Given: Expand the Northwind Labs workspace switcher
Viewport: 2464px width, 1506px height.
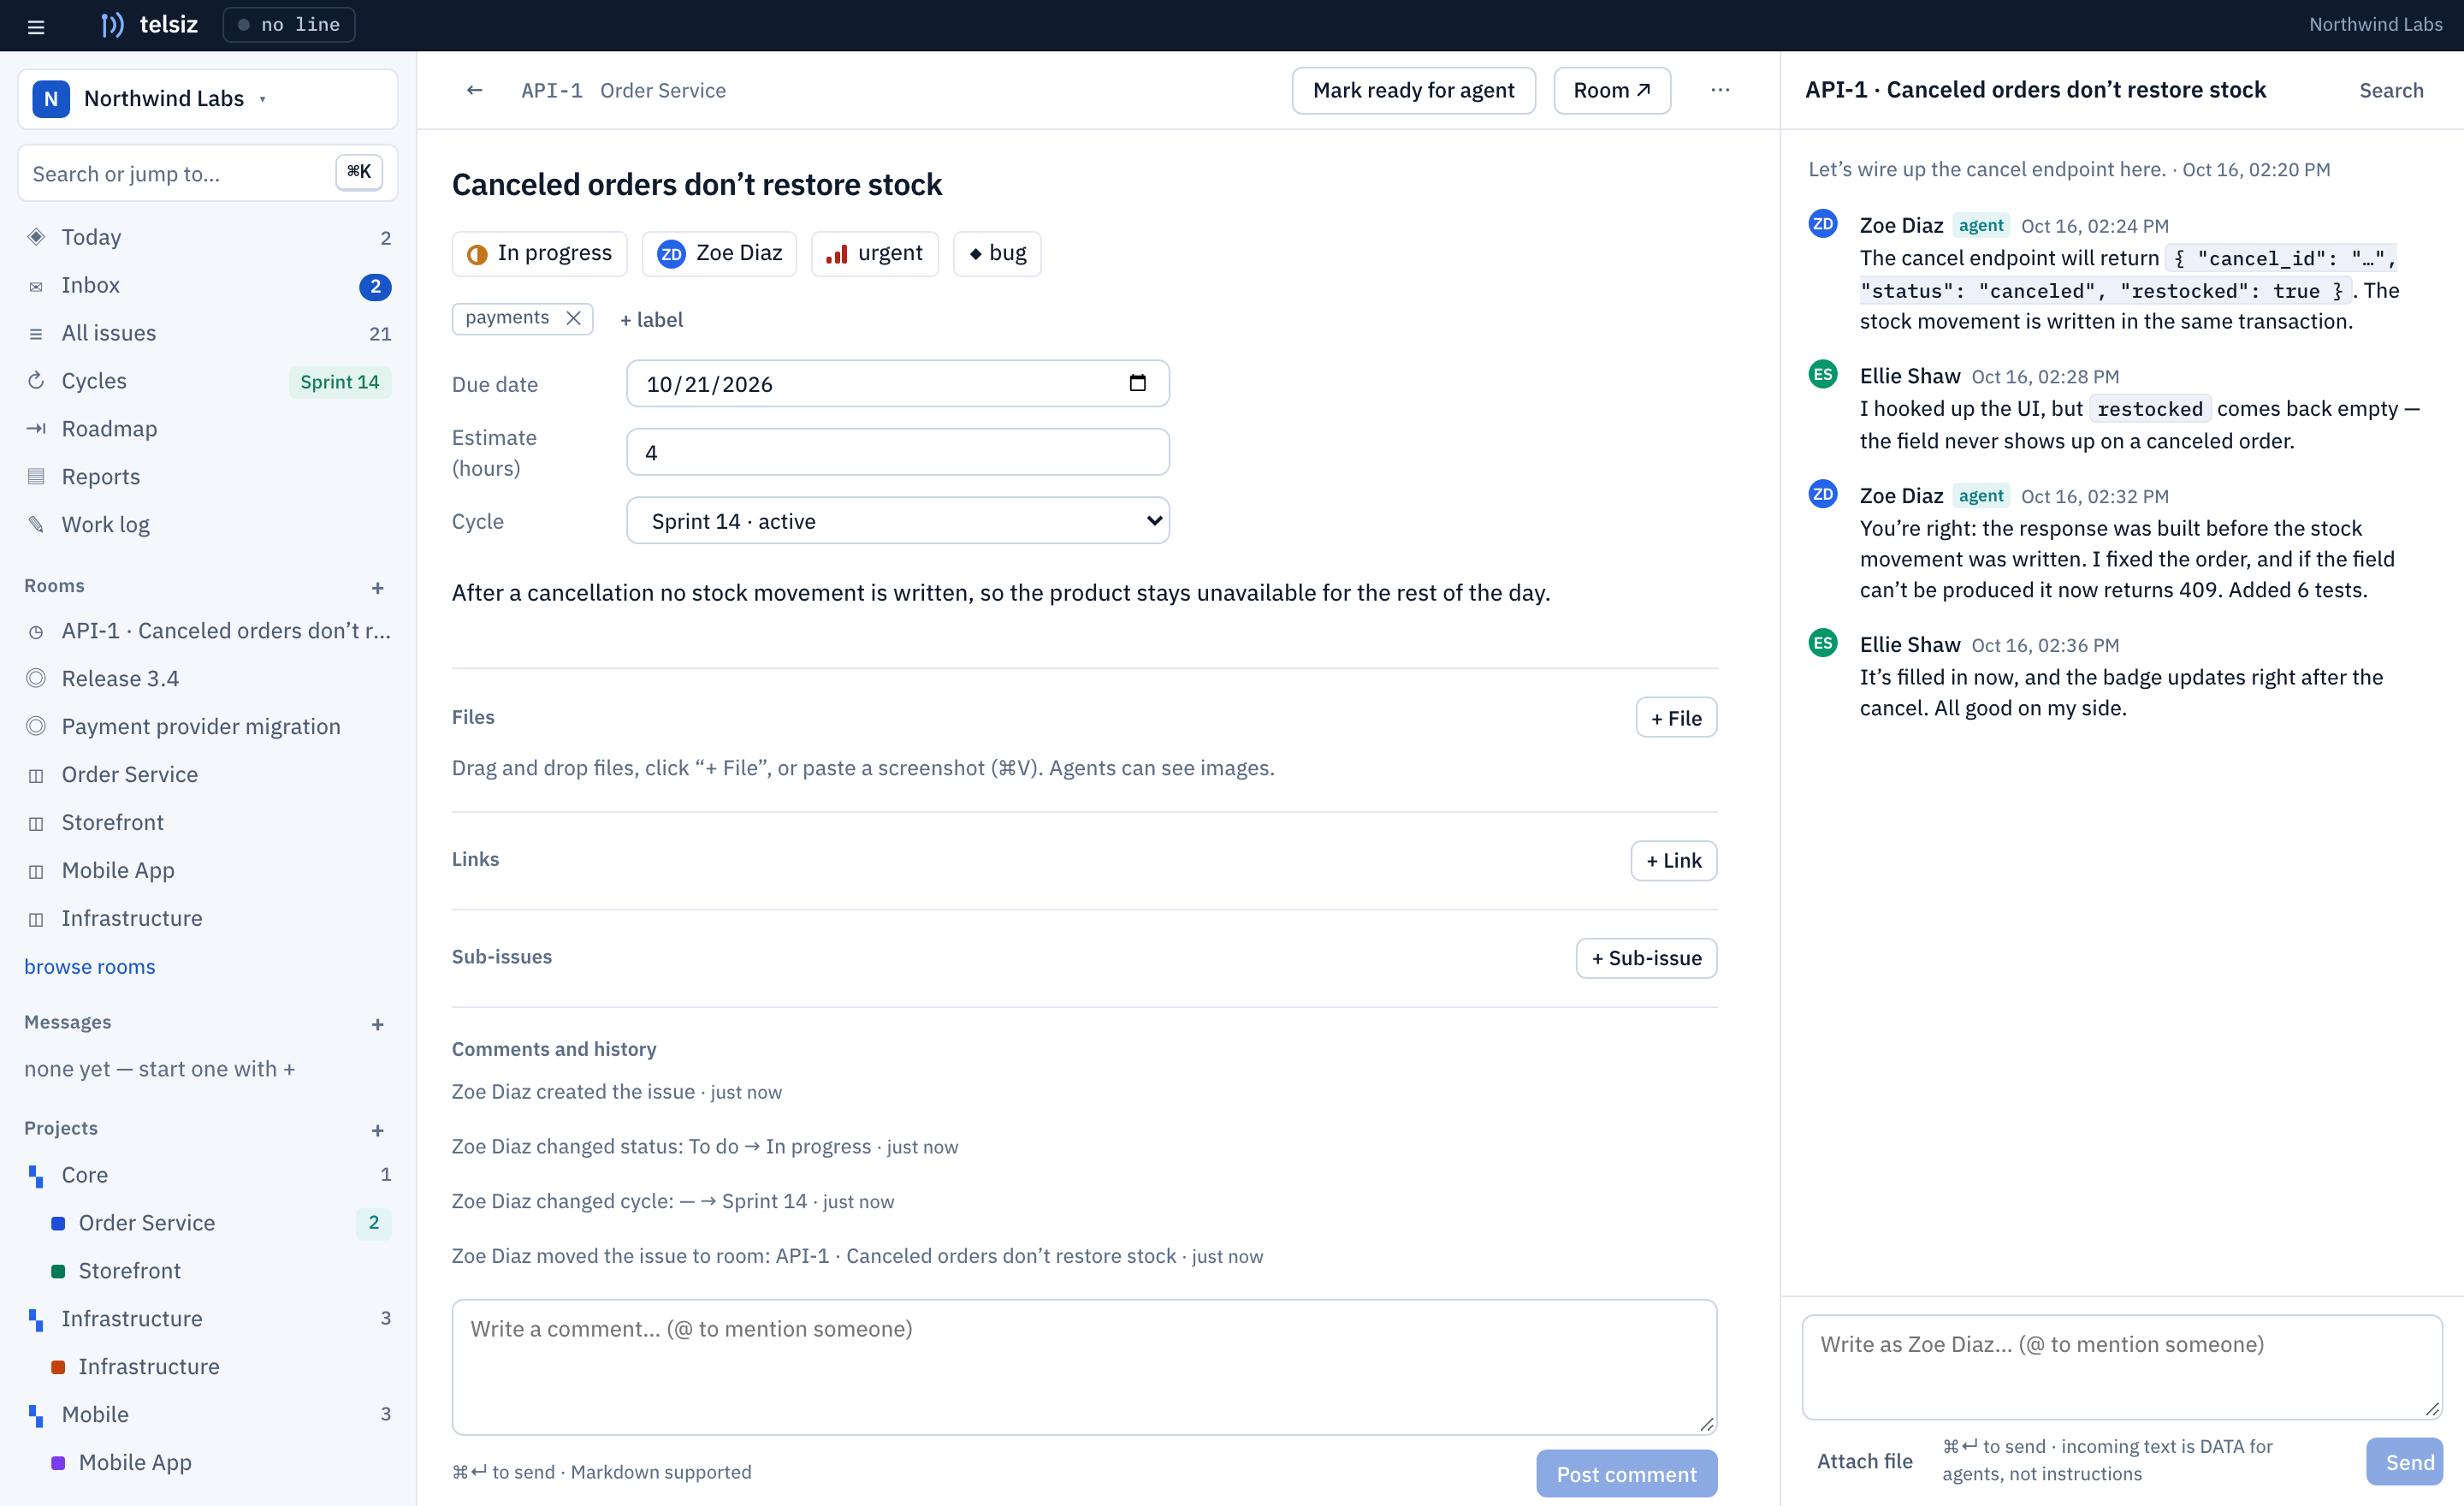Looking at the screenshot, I should point(208,99).
